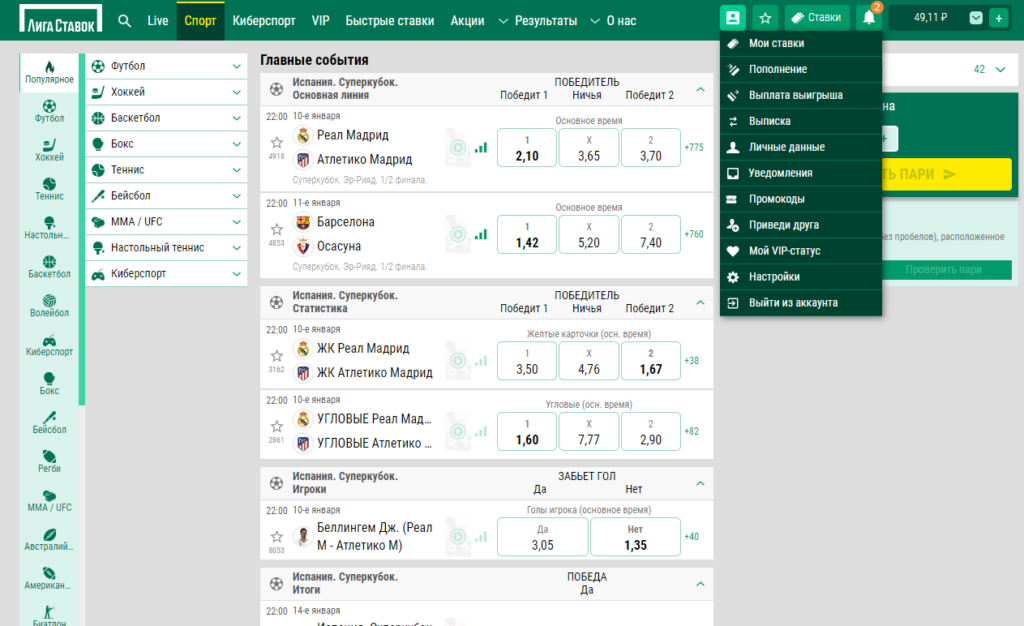Open Акции in top navigation
The height and width of the screenshot is (626, 1024).
coord(468,21)
